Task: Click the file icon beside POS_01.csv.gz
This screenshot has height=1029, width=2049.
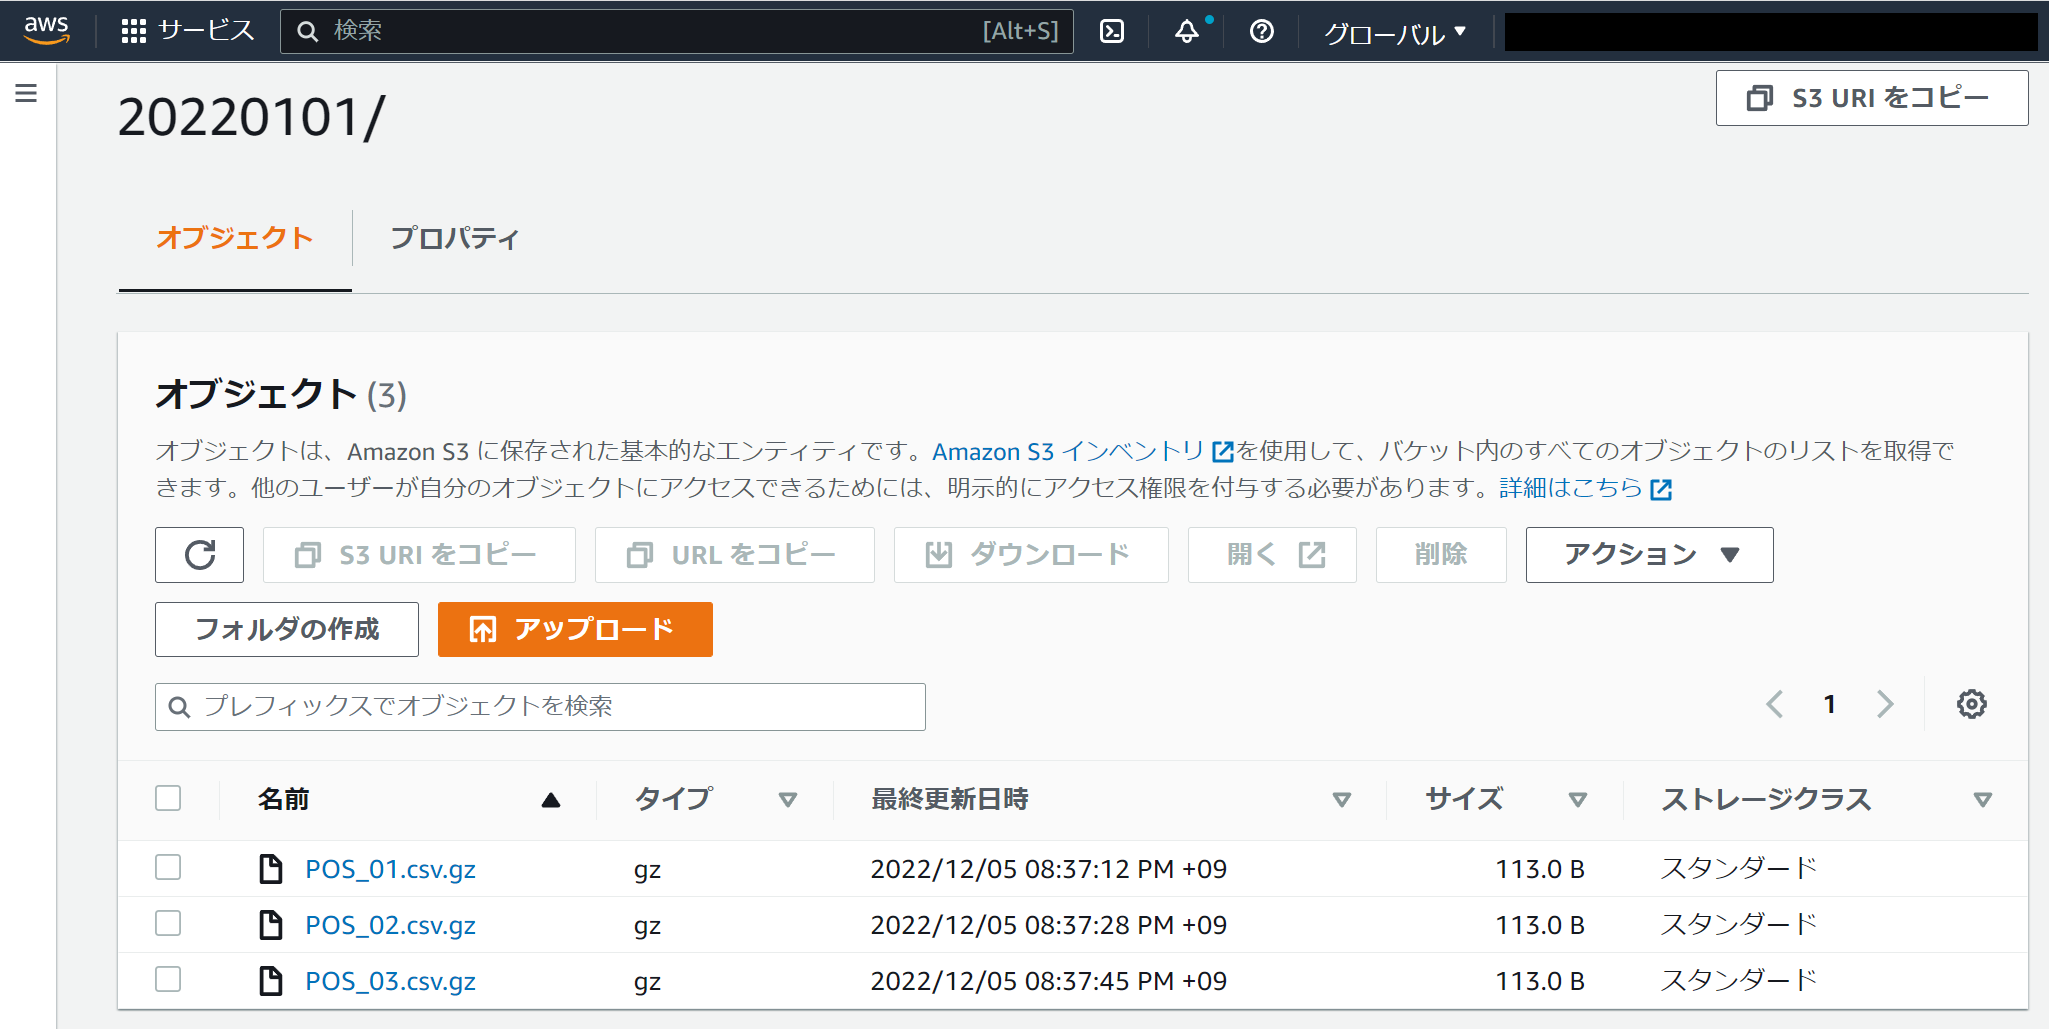Action: pos(270,869)
